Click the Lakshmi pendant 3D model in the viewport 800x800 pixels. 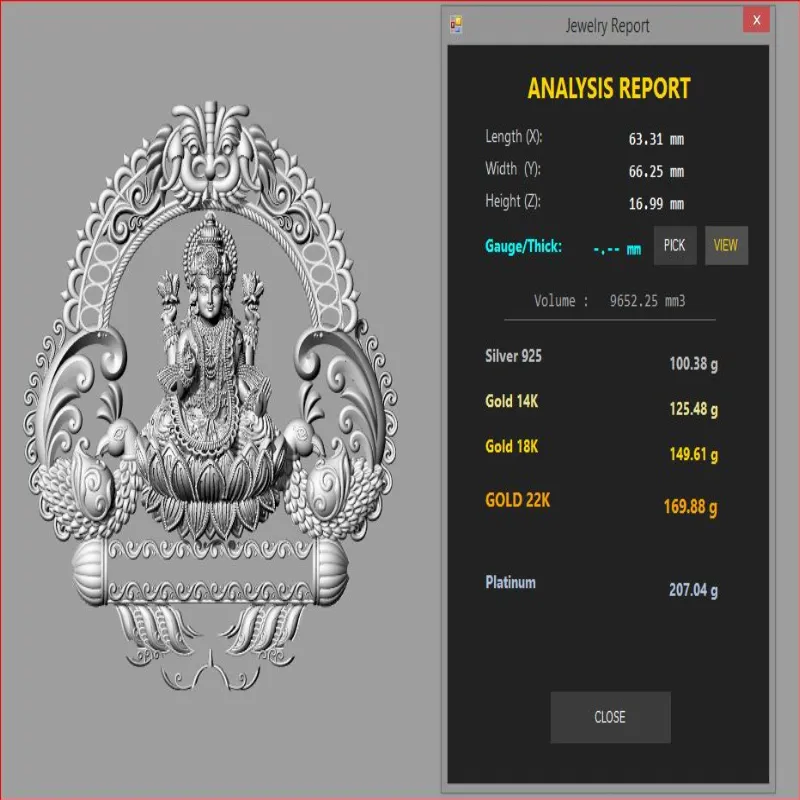[210, 395]
